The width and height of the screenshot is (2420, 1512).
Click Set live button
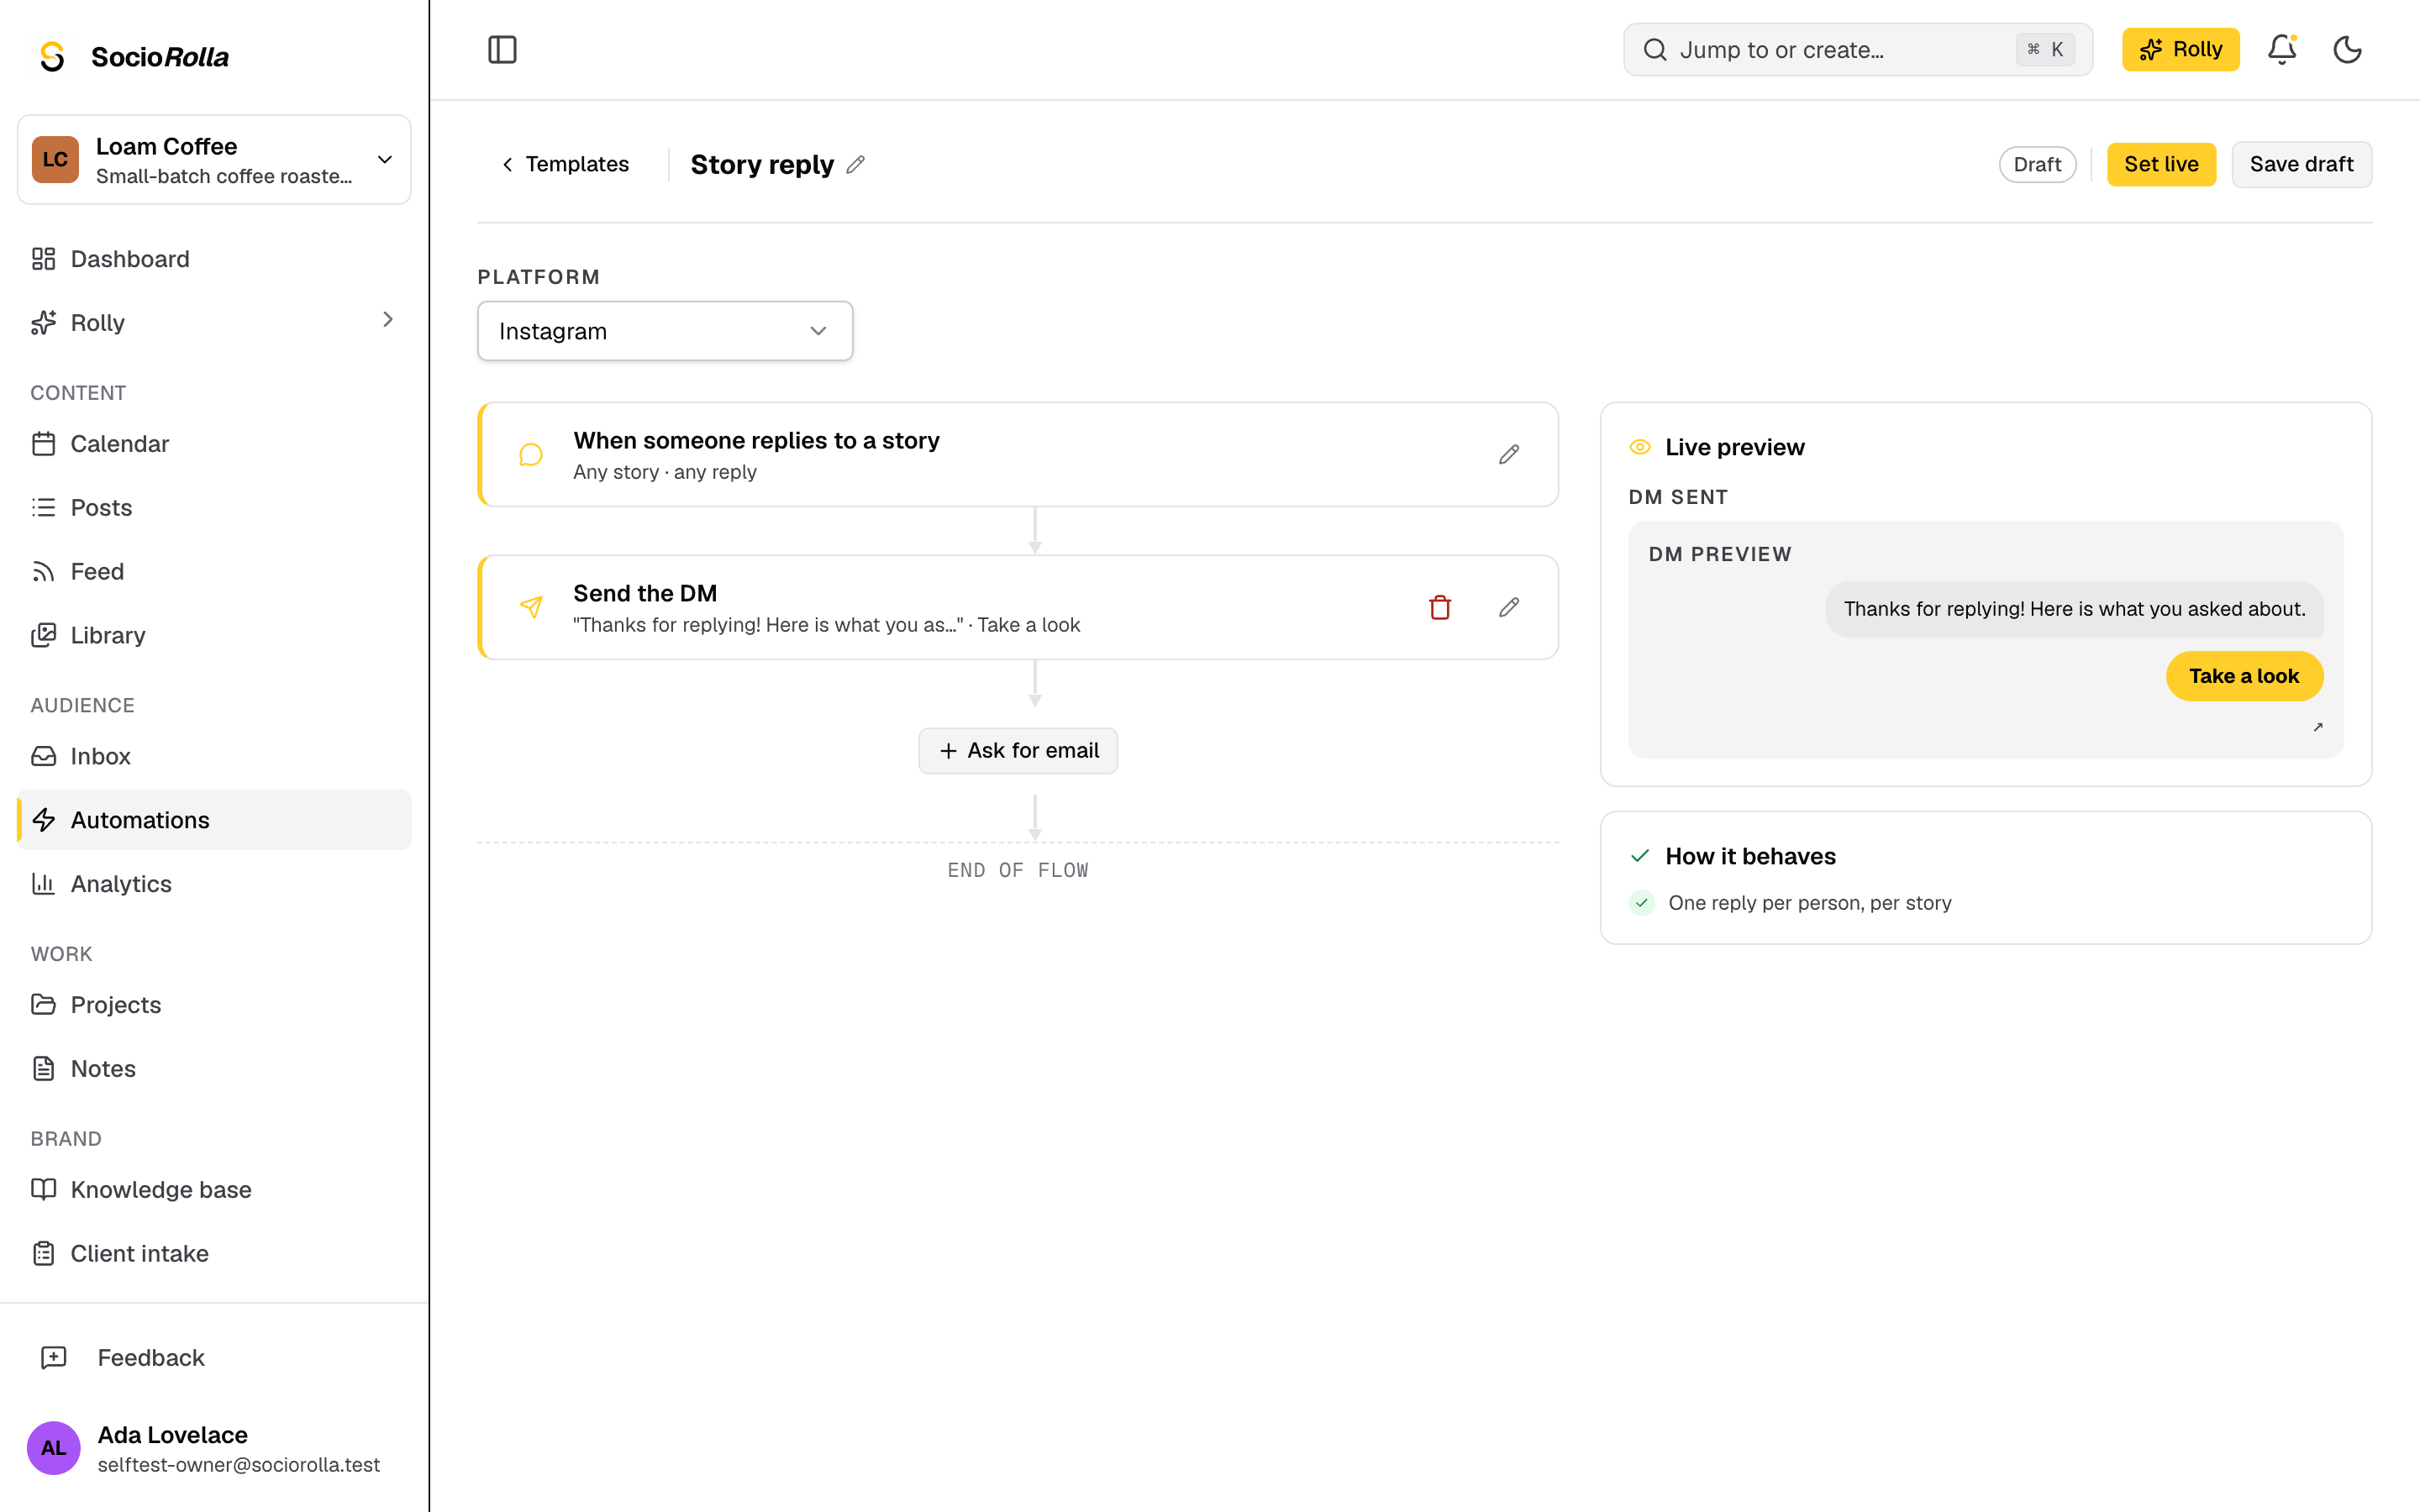pyautogui.click(x=2161, y=164)
